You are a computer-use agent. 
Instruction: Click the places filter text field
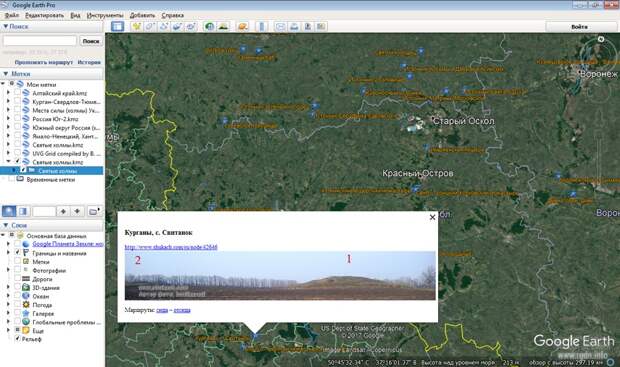(44, 211)
